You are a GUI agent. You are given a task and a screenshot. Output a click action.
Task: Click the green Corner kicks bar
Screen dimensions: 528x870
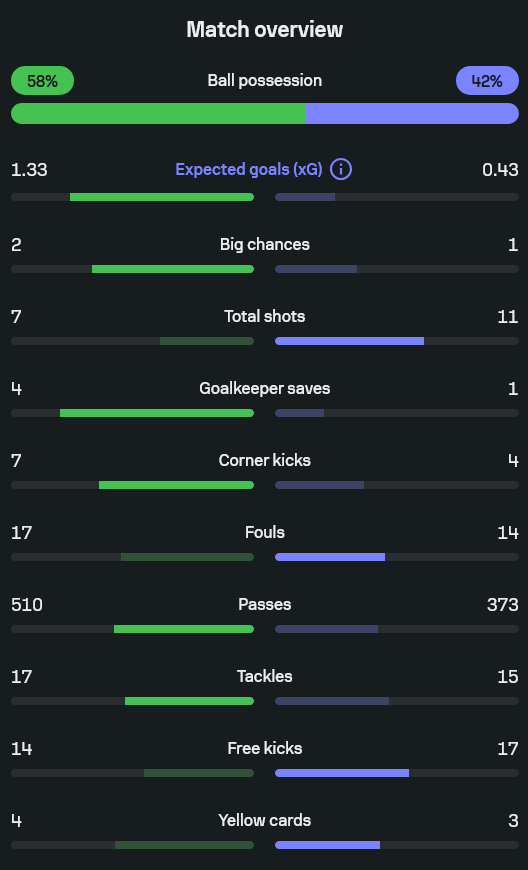click(x=176, y=485)
